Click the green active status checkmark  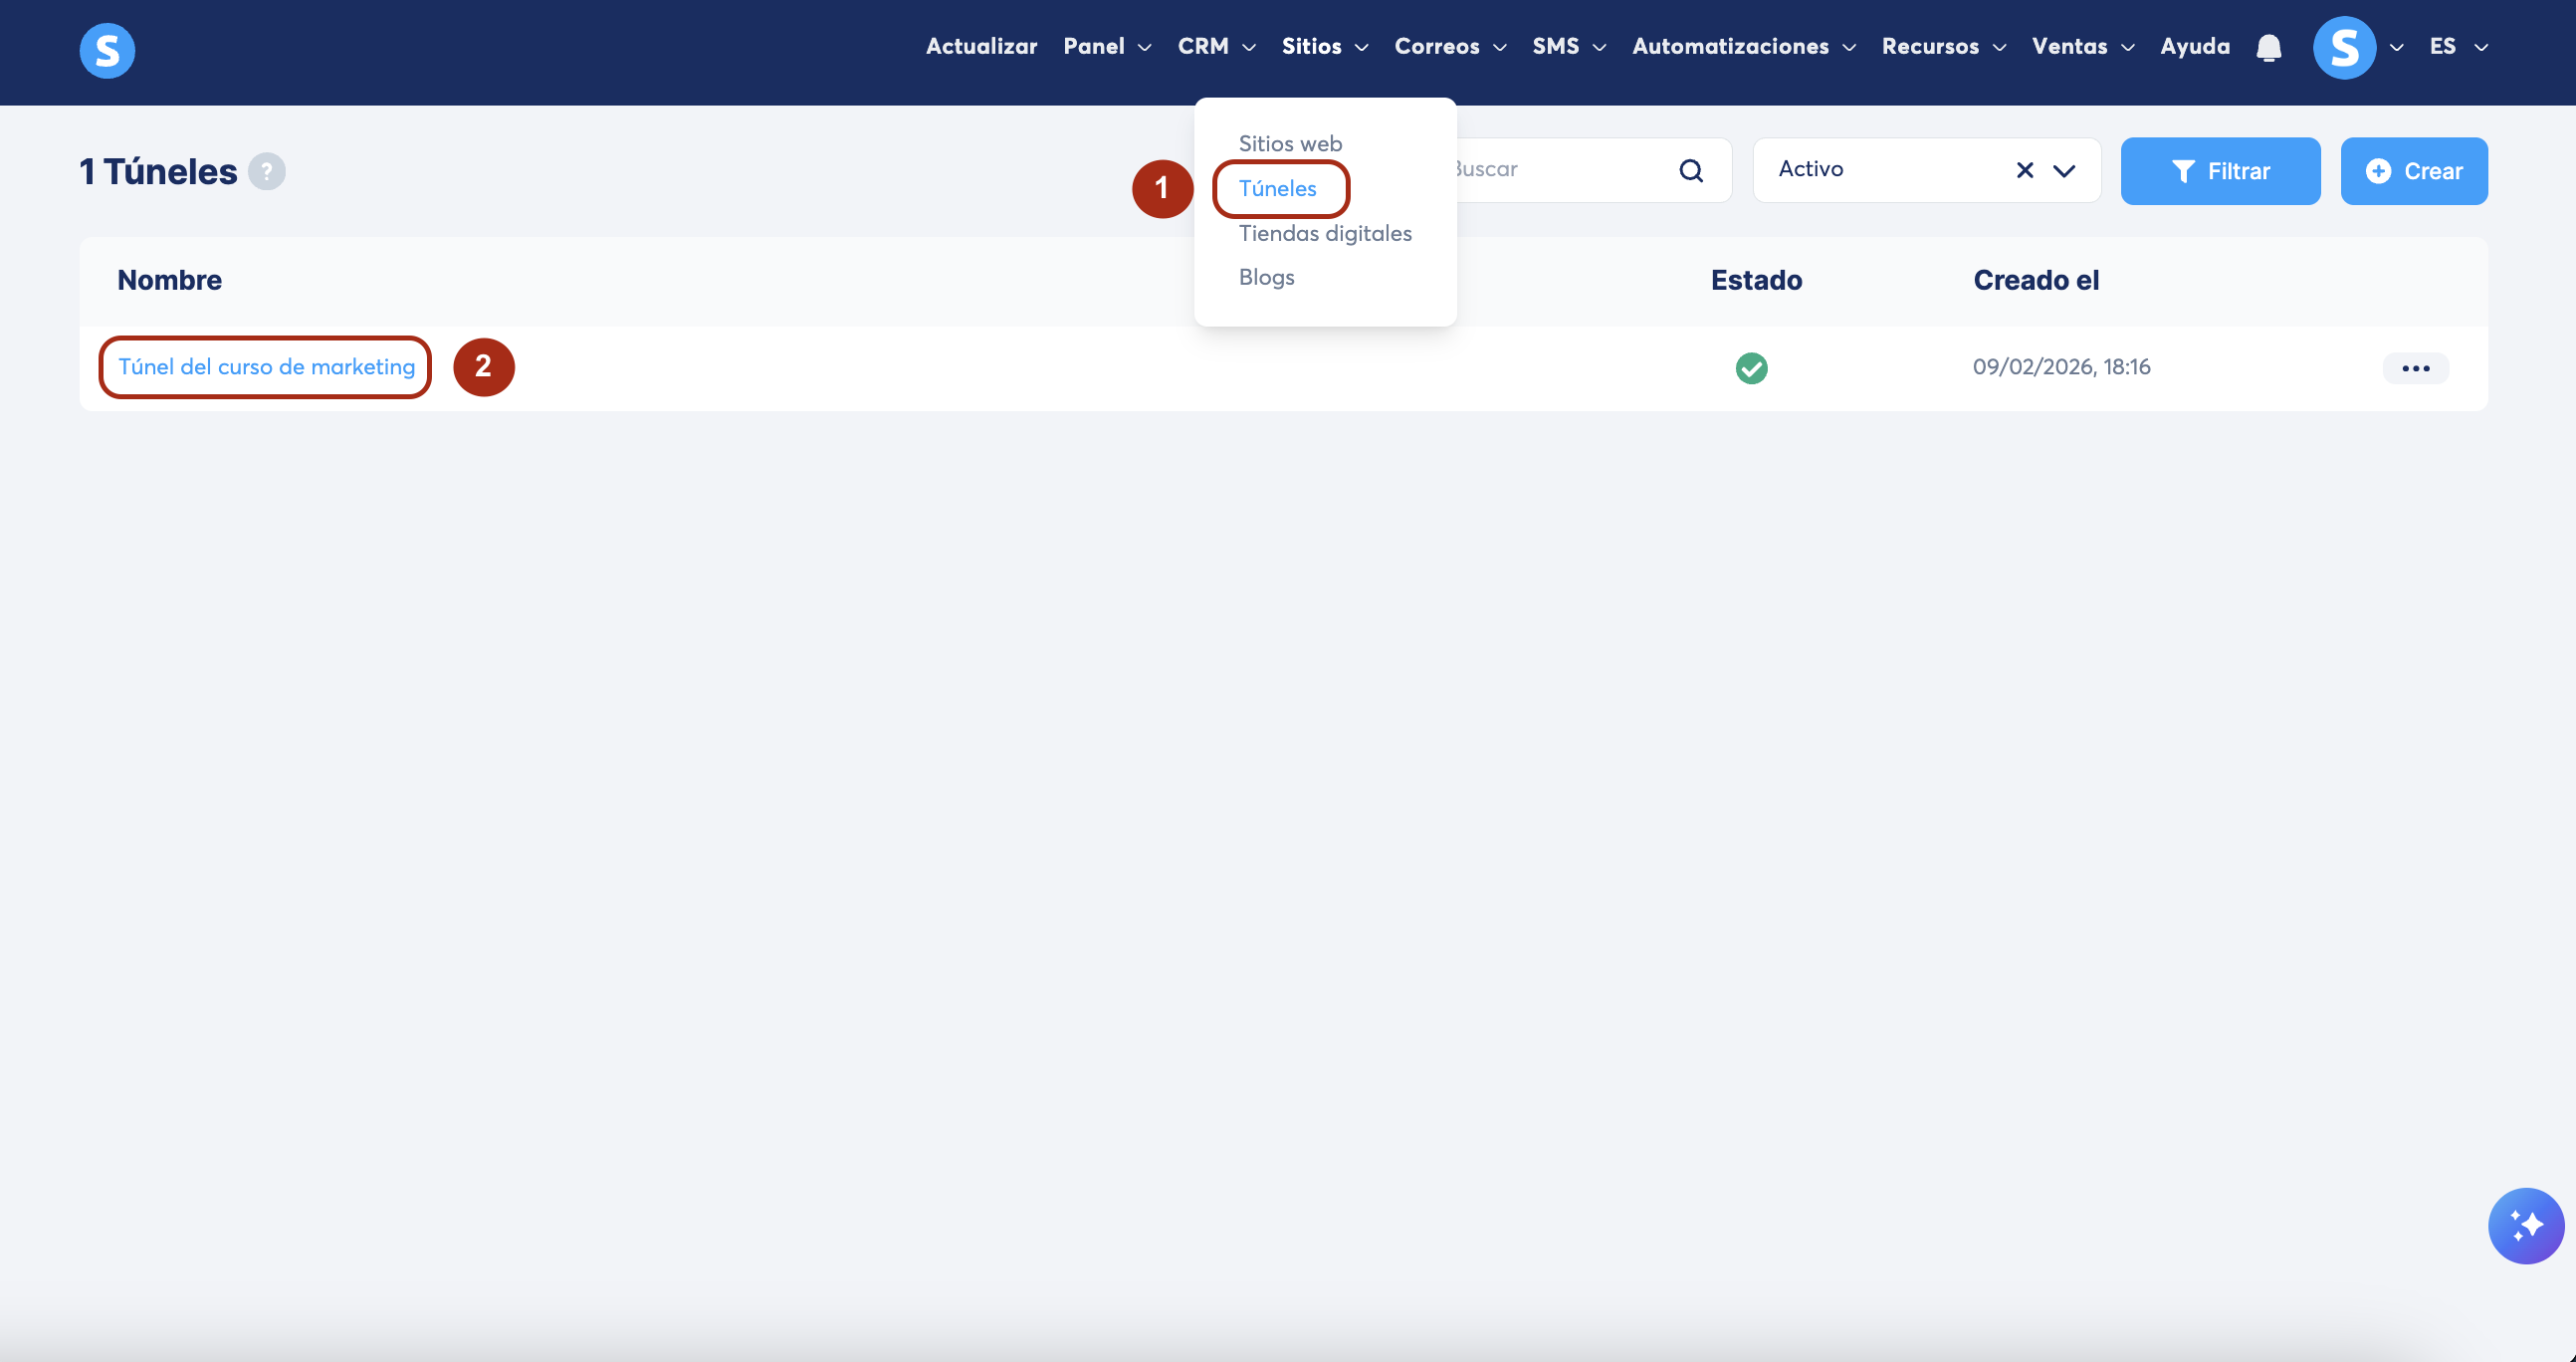[1751, 368]
